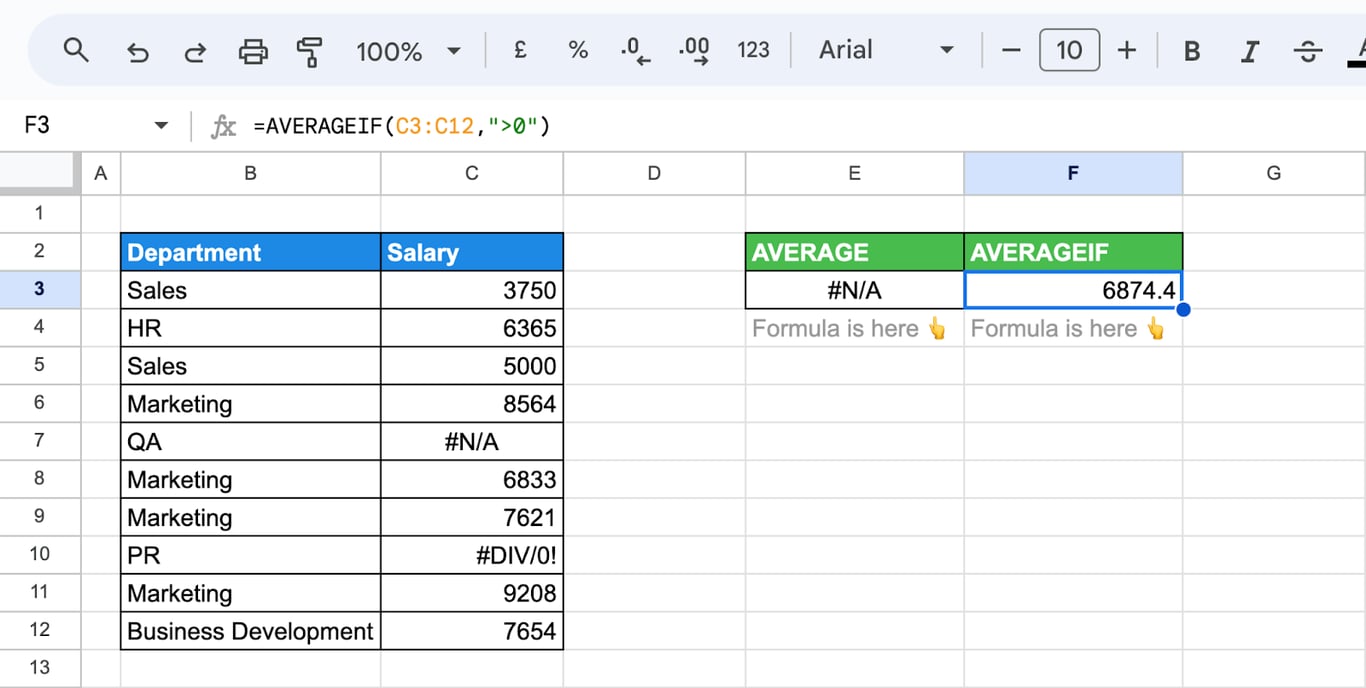Viewport: 1366px width, 688px height.
Task: Open the name box dropdown arrow
Action: pyautogui.click(x=161, y=126)
